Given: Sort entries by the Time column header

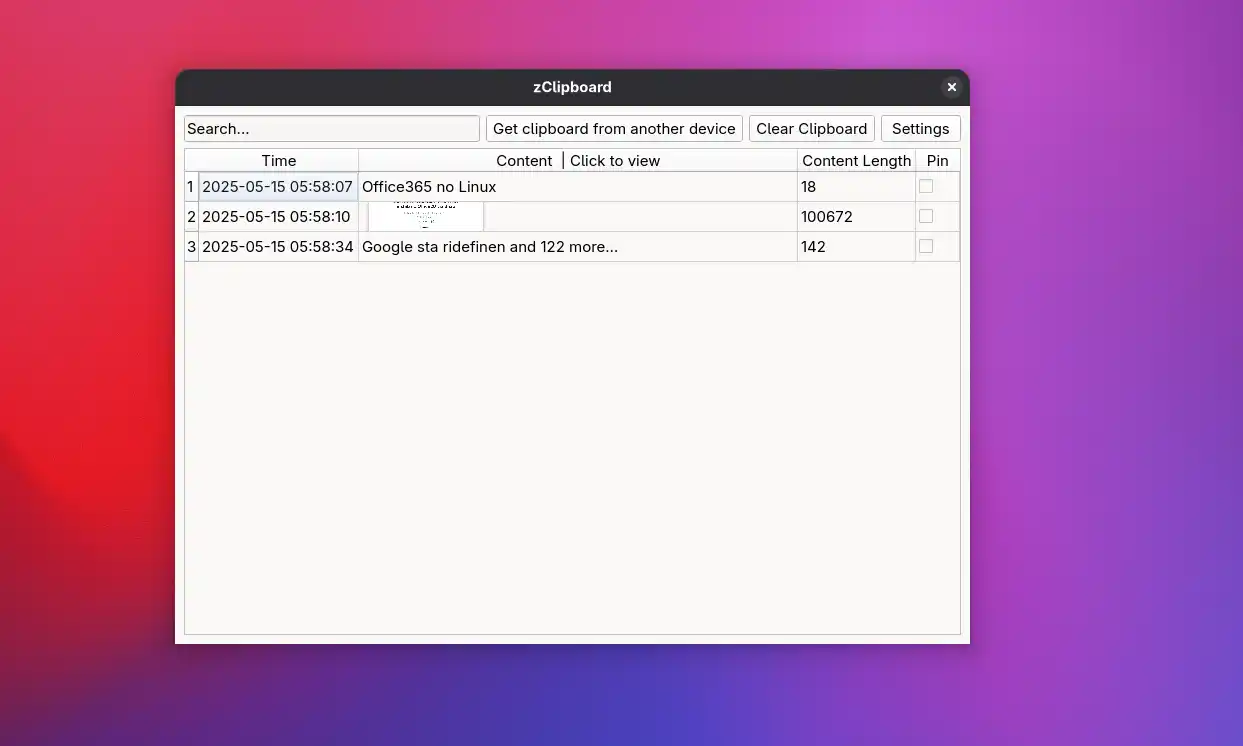Looking at the screenshot, I should click(278, 160).
